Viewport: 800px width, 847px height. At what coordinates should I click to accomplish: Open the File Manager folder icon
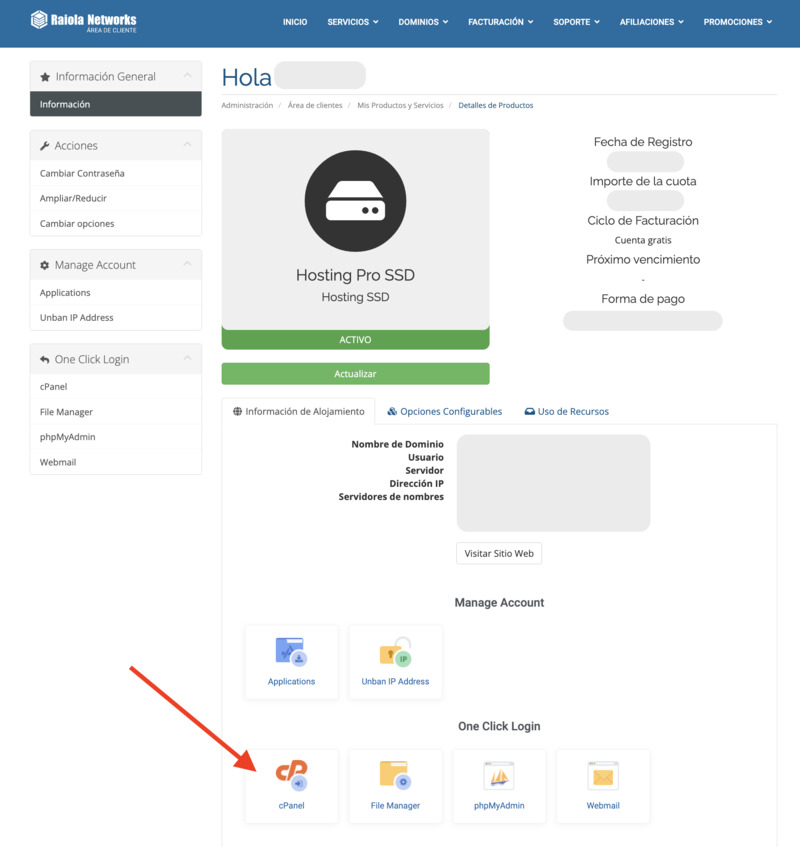pos(395,775)
